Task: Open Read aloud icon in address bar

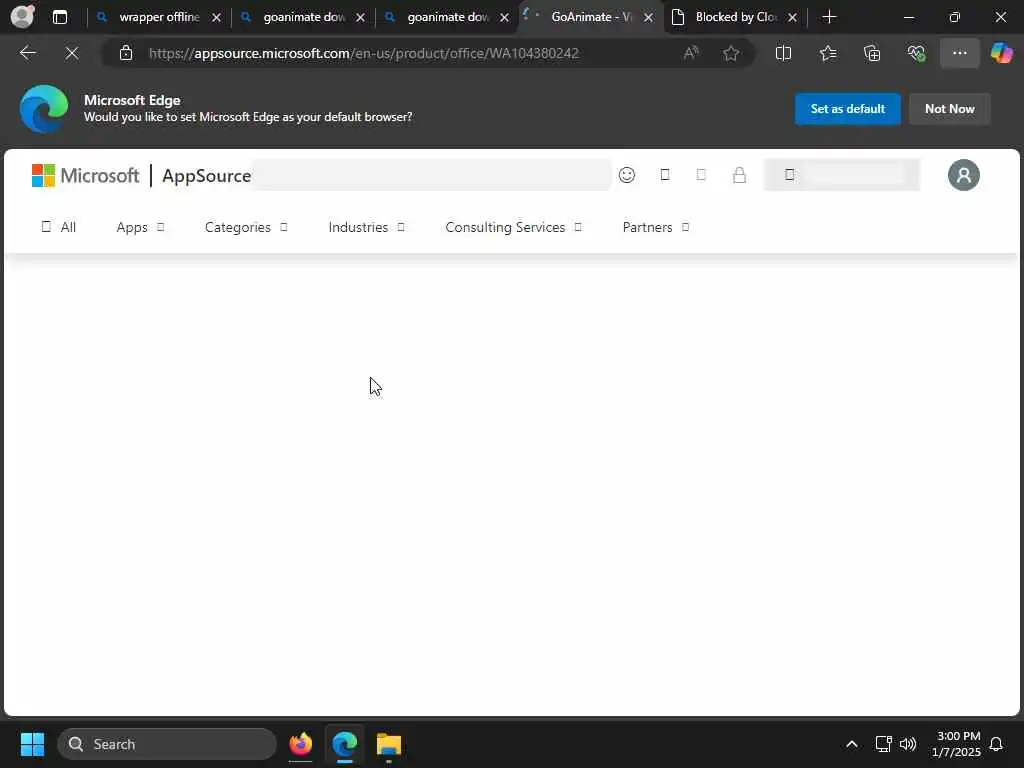Action: (691, 53)
